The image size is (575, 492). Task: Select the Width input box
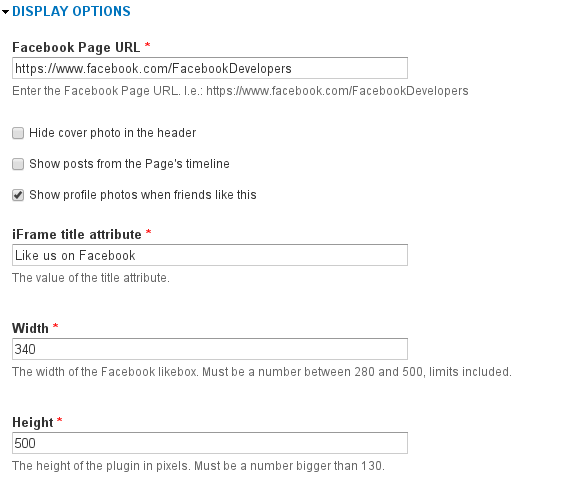coord(210,349)
